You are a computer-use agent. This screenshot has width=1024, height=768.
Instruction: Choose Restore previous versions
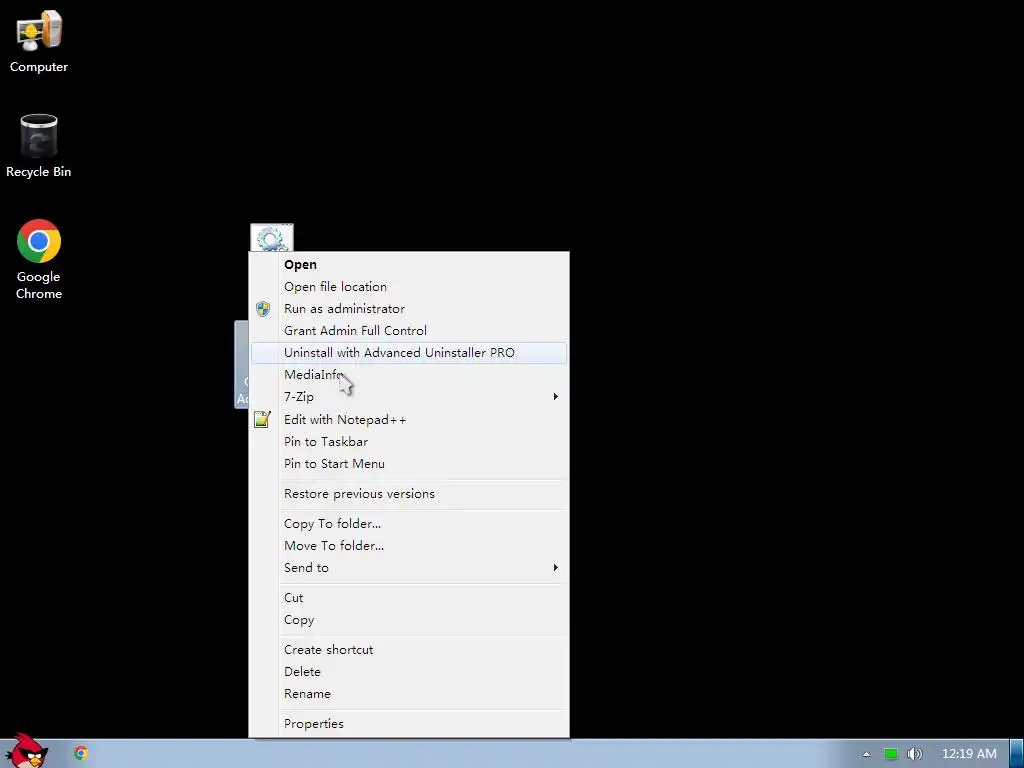[x=409, y=494]
